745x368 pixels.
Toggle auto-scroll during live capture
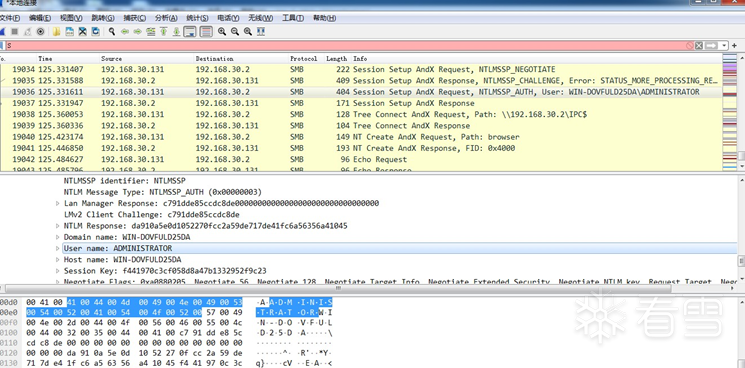190,31
